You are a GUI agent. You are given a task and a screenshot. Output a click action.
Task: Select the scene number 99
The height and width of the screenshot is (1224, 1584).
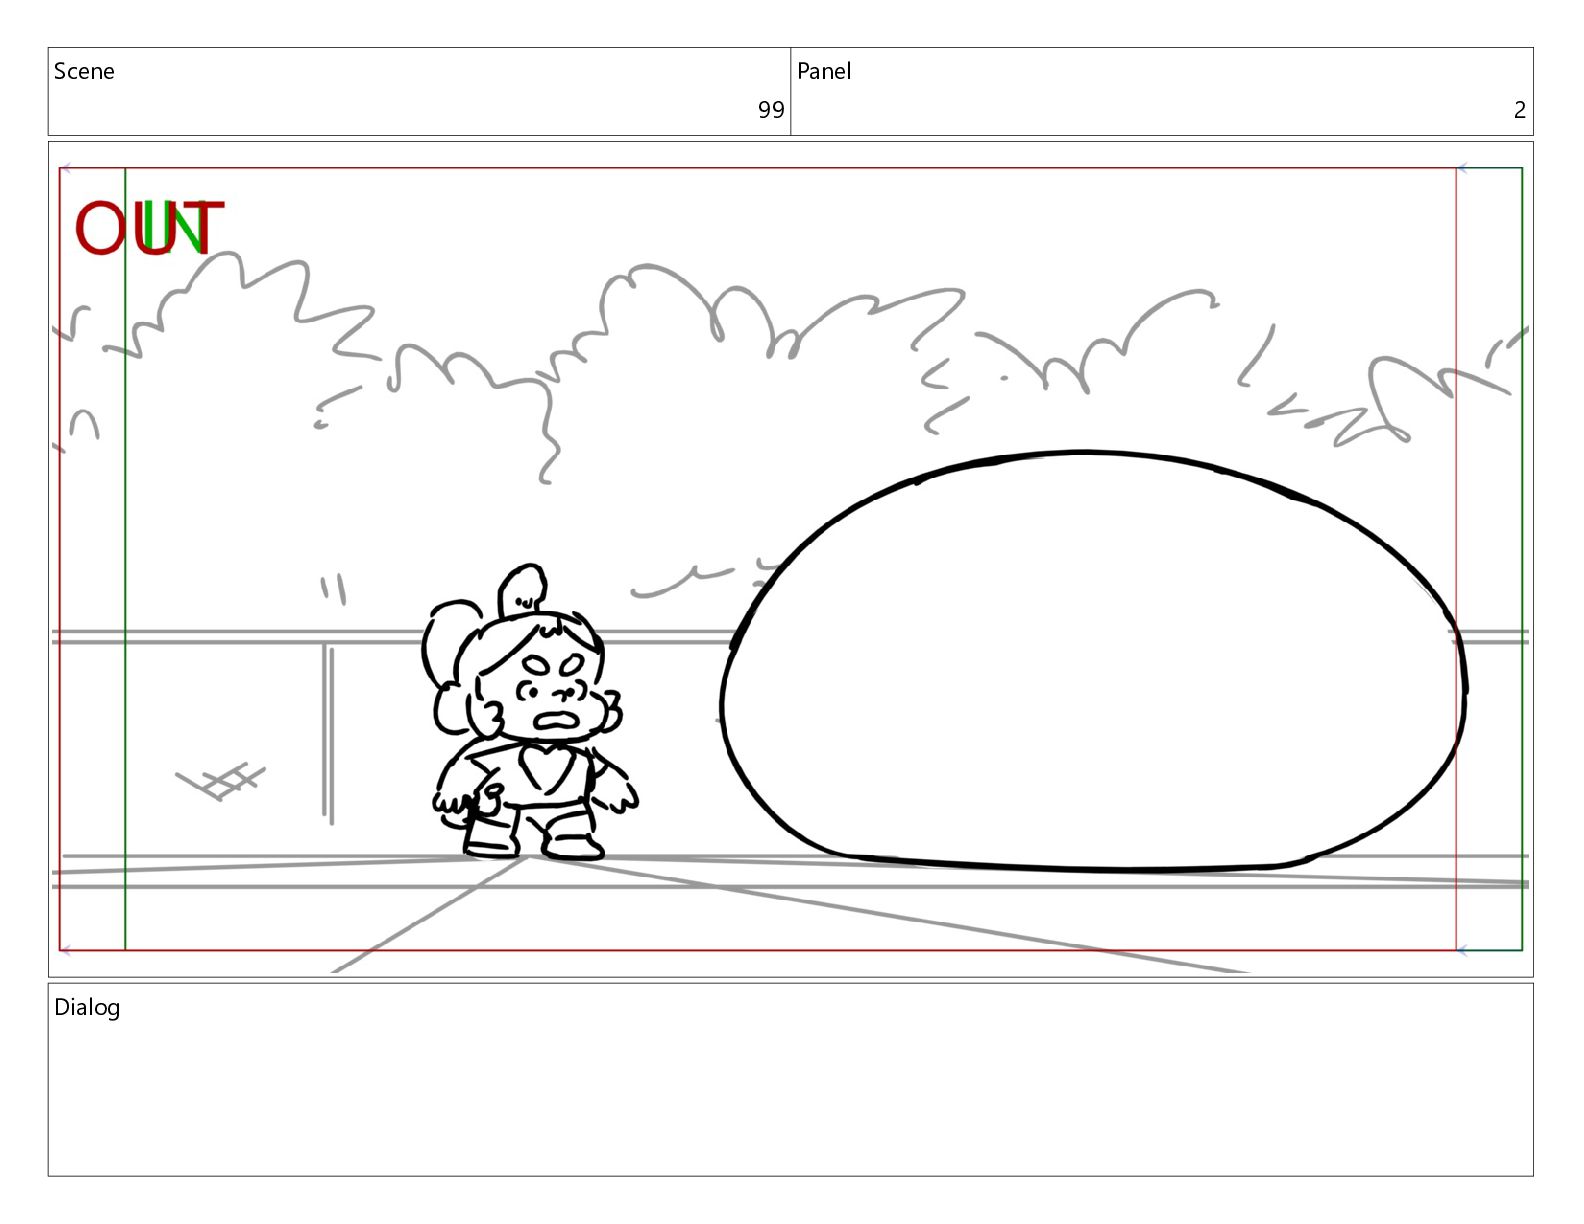[771, 110]
